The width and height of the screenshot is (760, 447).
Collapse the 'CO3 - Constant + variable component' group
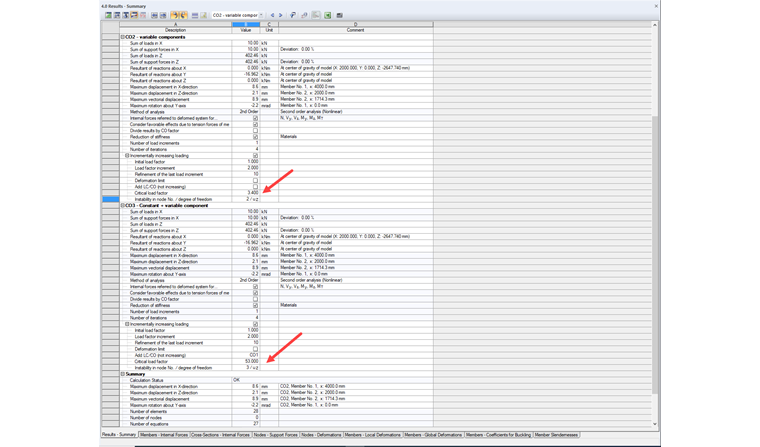pyautogui.click(x=123, y=206)
